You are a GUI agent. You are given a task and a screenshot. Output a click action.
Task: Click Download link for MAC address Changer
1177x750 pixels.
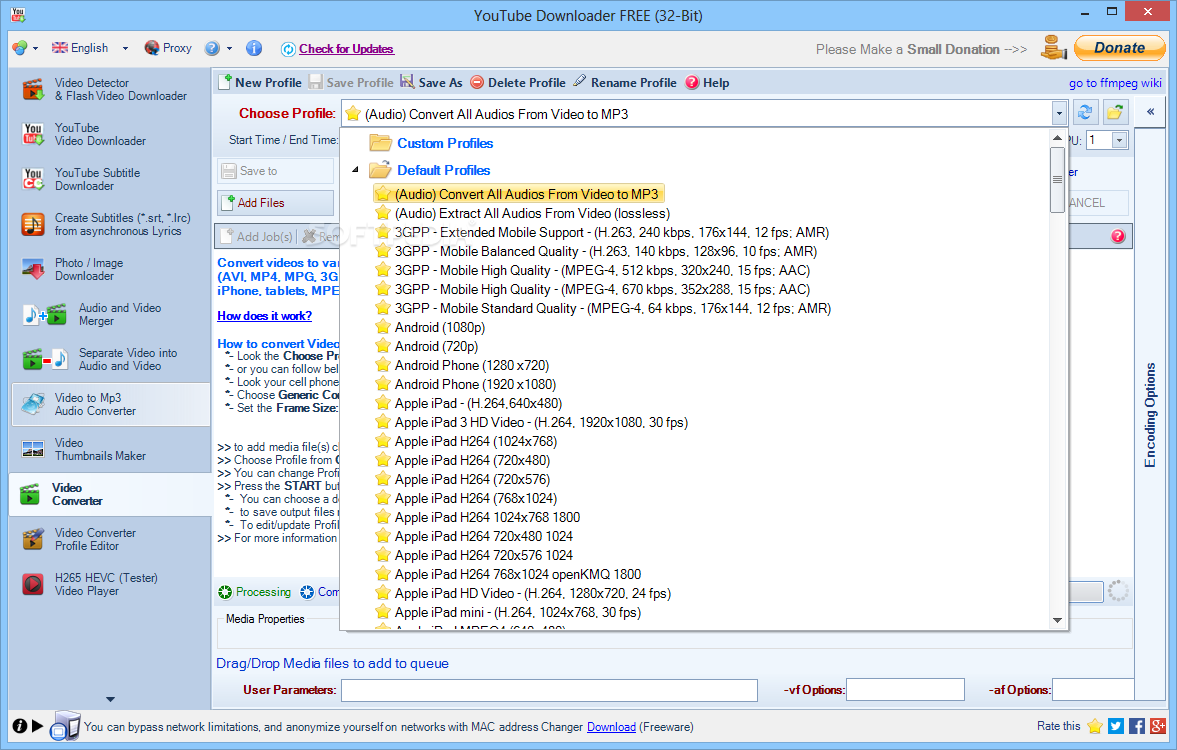point(611,727)
